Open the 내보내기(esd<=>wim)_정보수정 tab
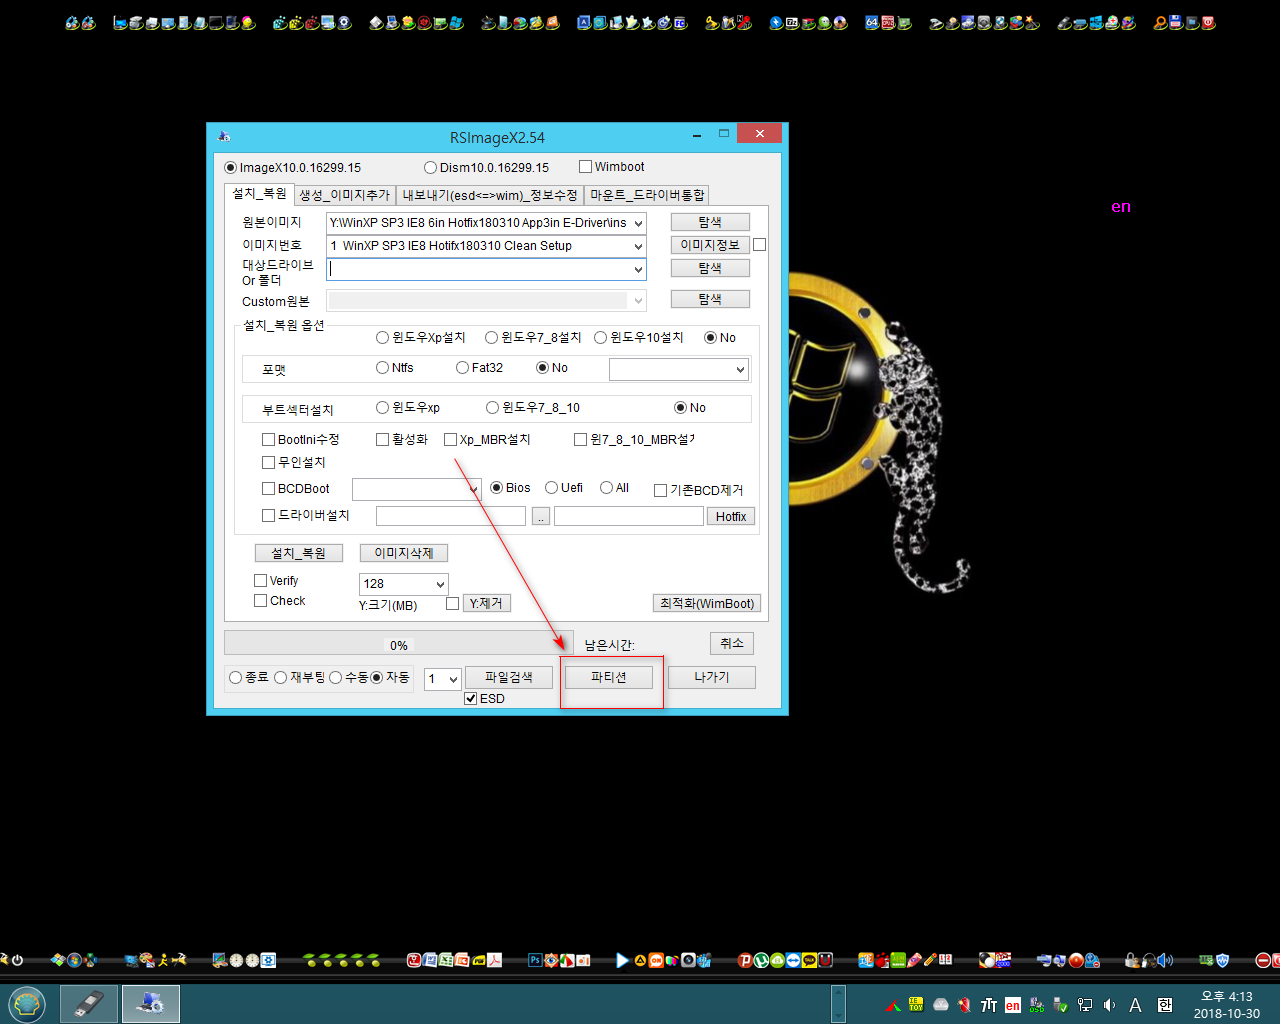The height and width of the screenshot is (1024, 1280). click(490, 195)
